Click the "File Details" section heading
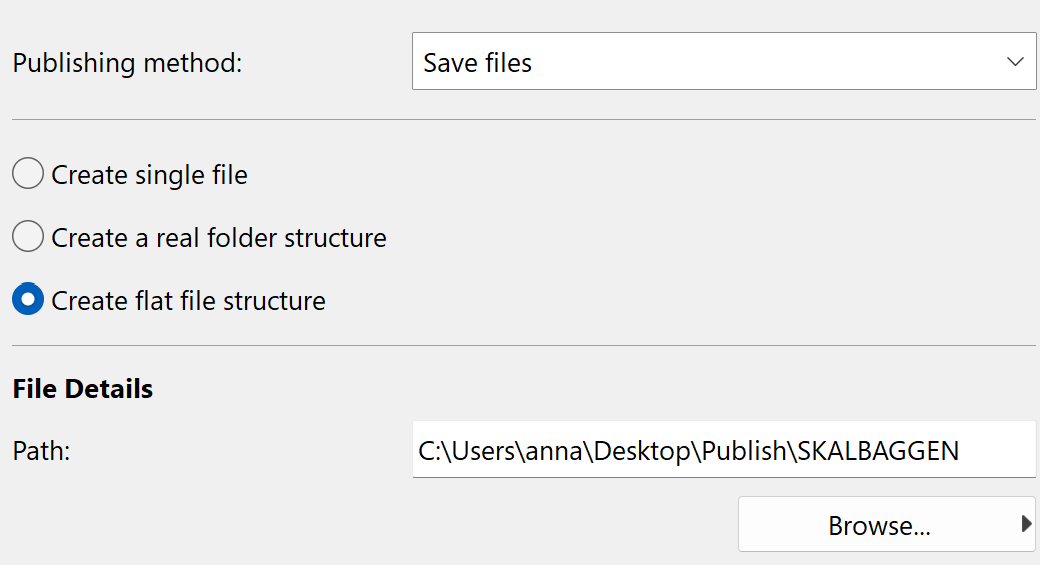Viewport: 1040px width, 565px height. [x=83, y=389]
